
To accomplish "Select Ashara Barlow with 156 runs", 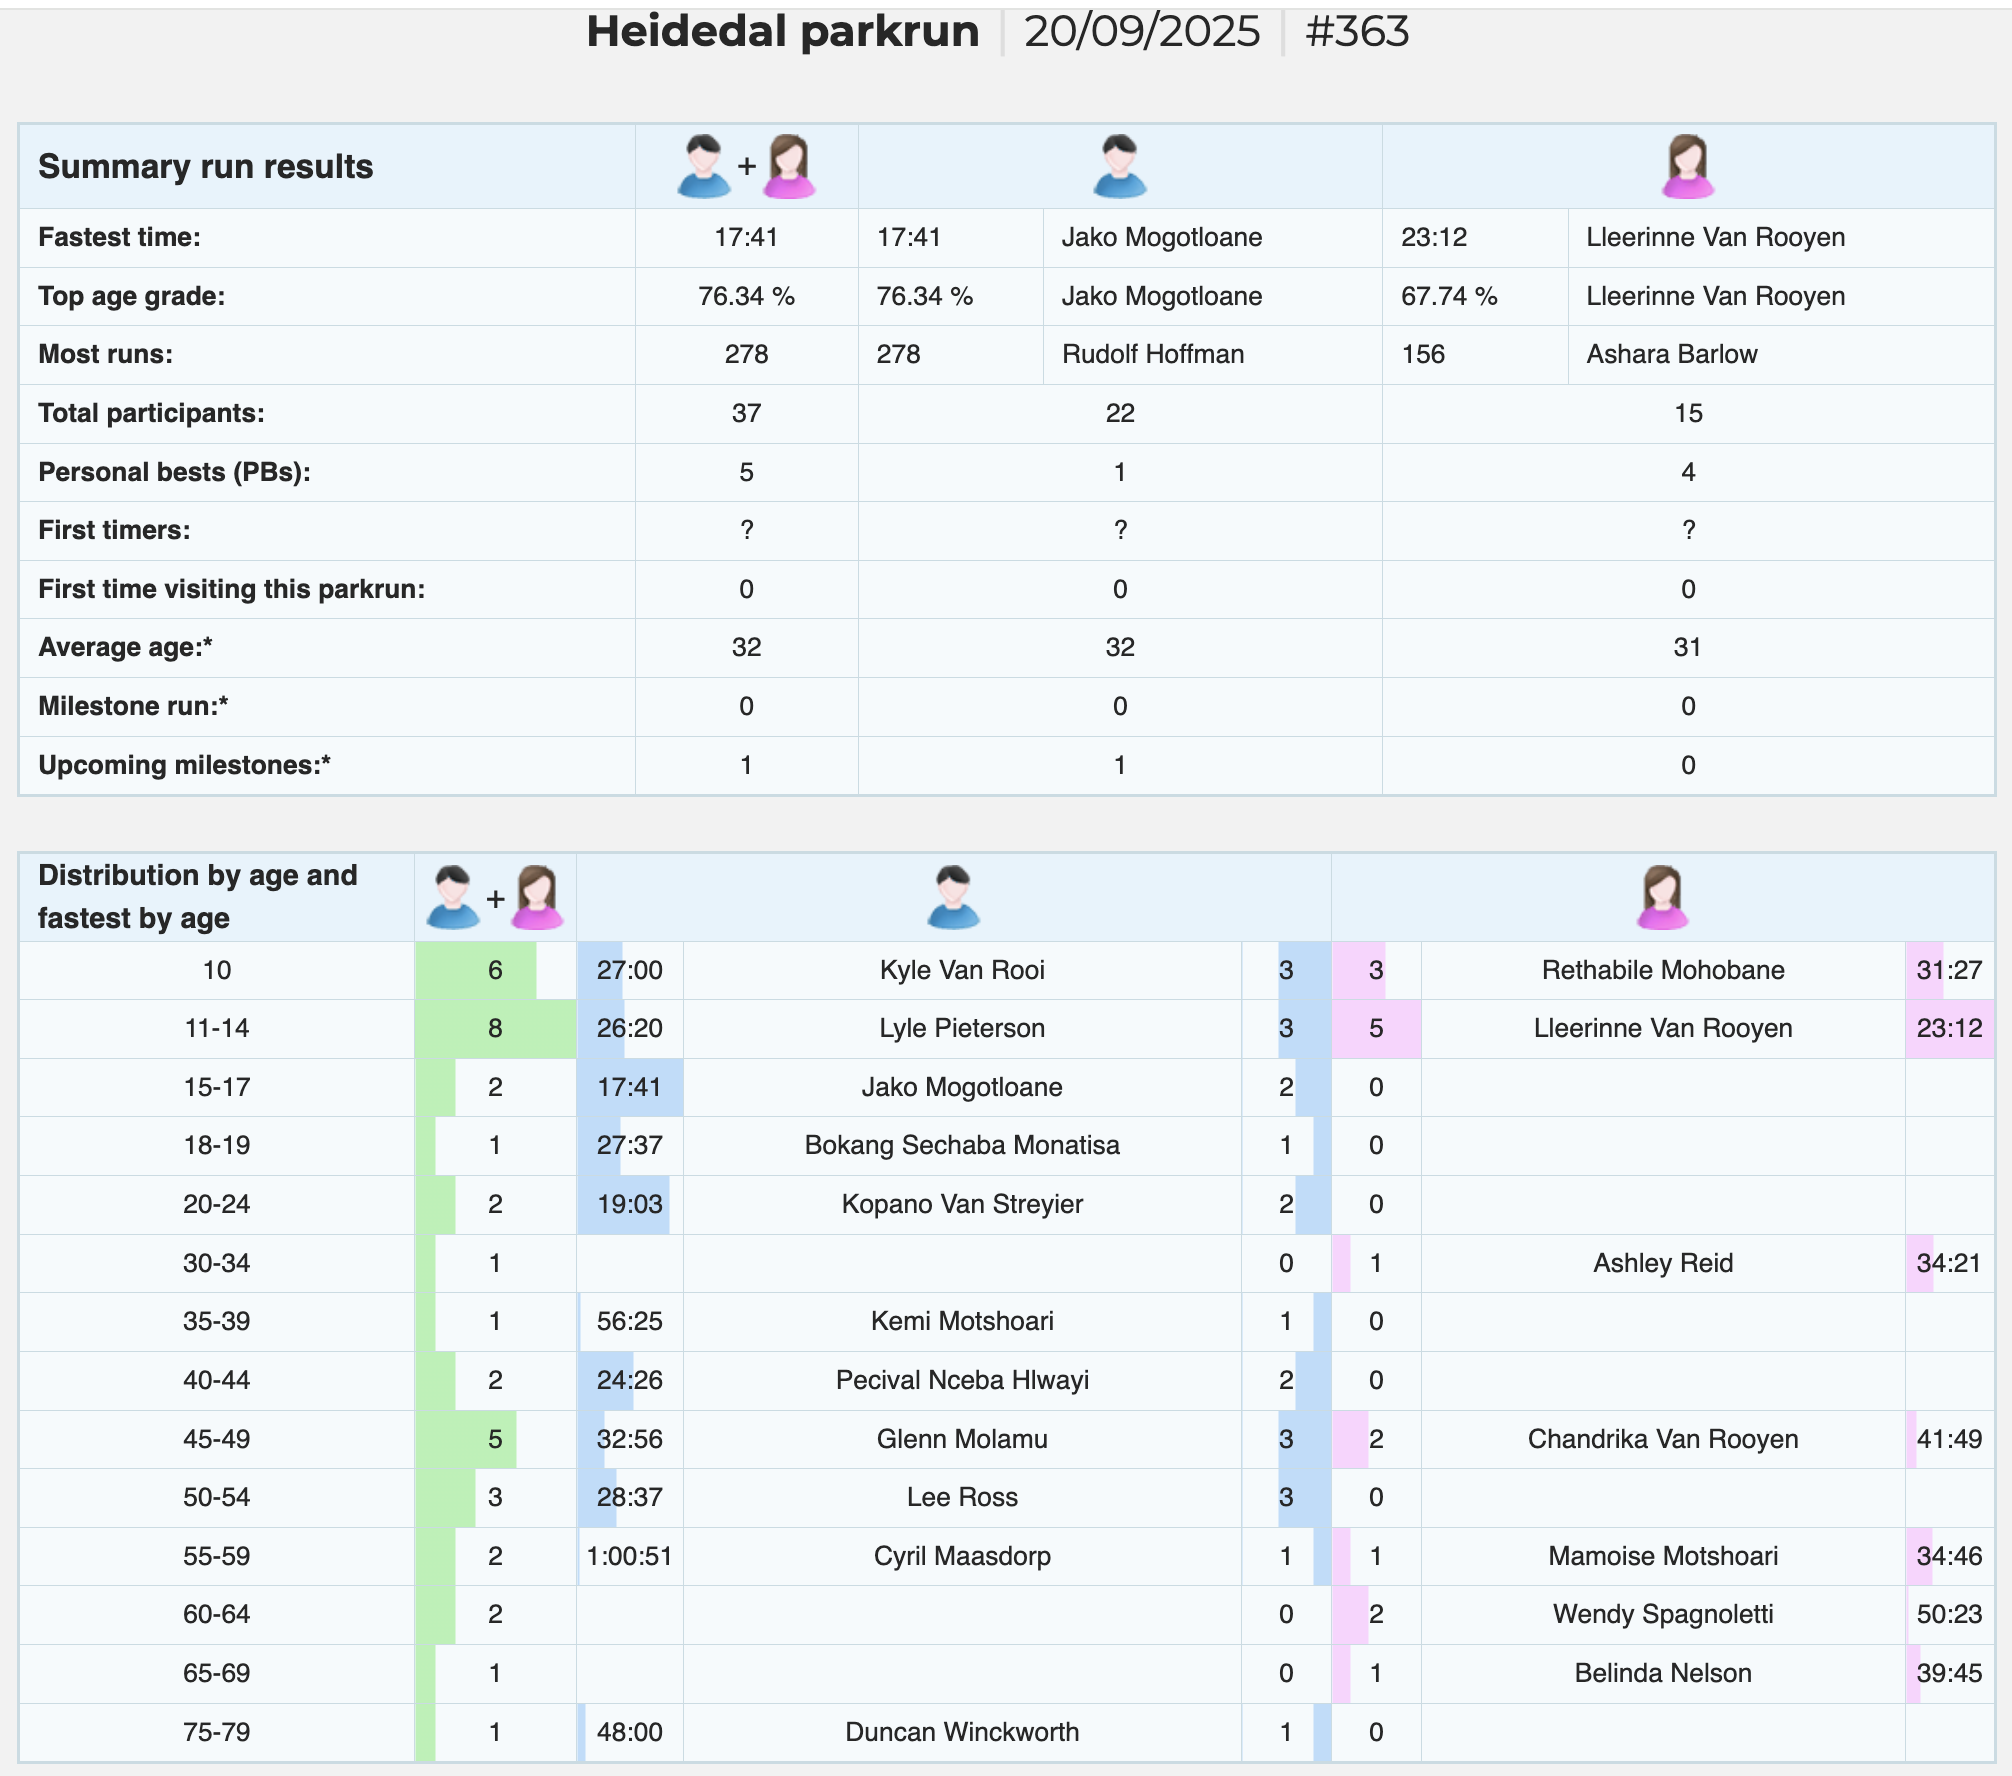I will [x=1671, y=354].
